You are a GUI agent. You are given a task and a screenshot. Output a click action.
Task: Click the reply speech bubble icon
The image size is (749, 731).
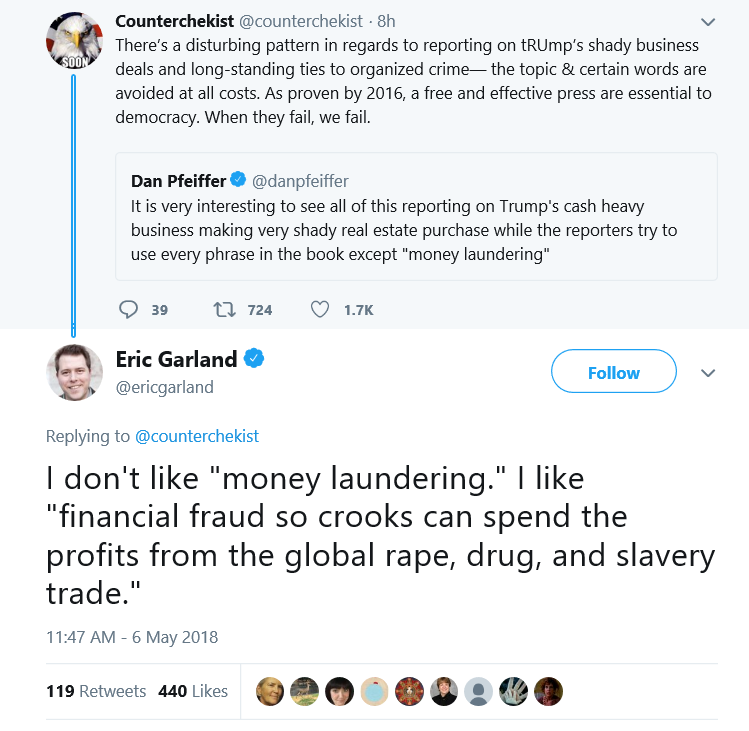(x=128, y=310)
